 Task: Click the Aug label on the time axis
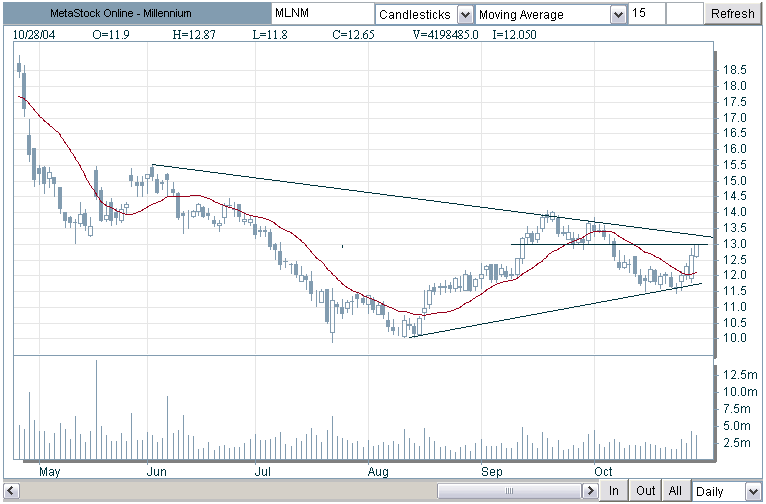(x=378, y=472)
